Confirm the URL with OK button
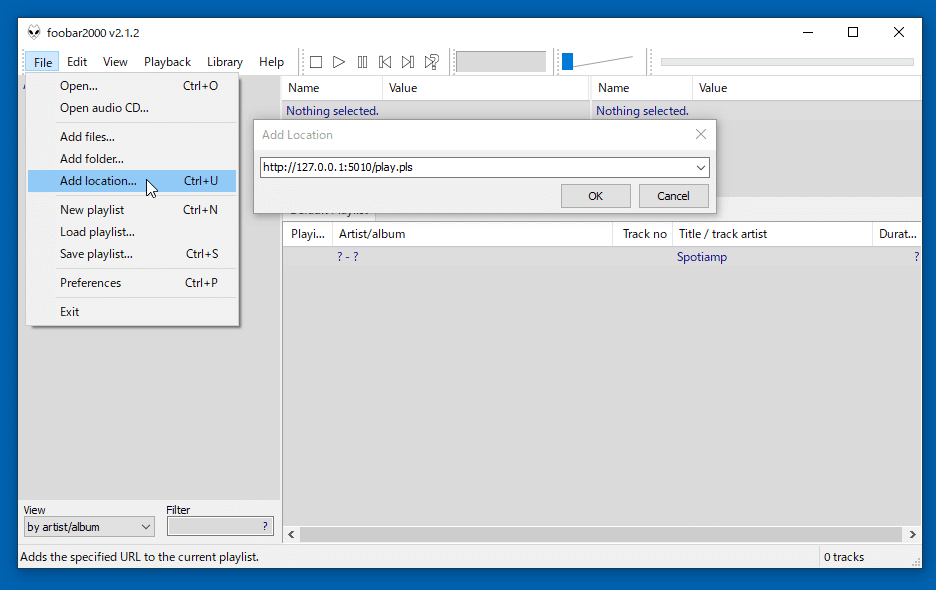 [595, 196]
